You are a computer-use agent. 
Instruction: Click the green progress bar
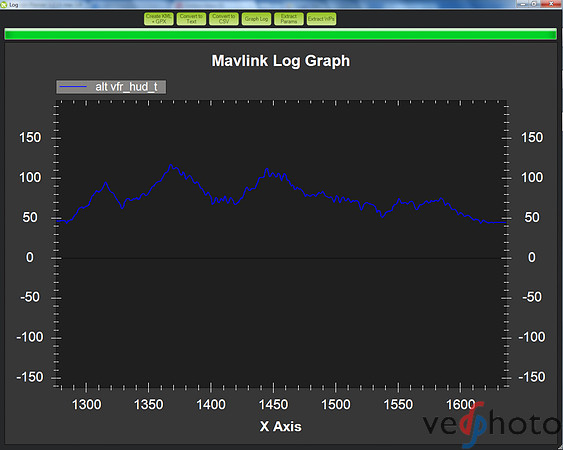click(280, 34)
